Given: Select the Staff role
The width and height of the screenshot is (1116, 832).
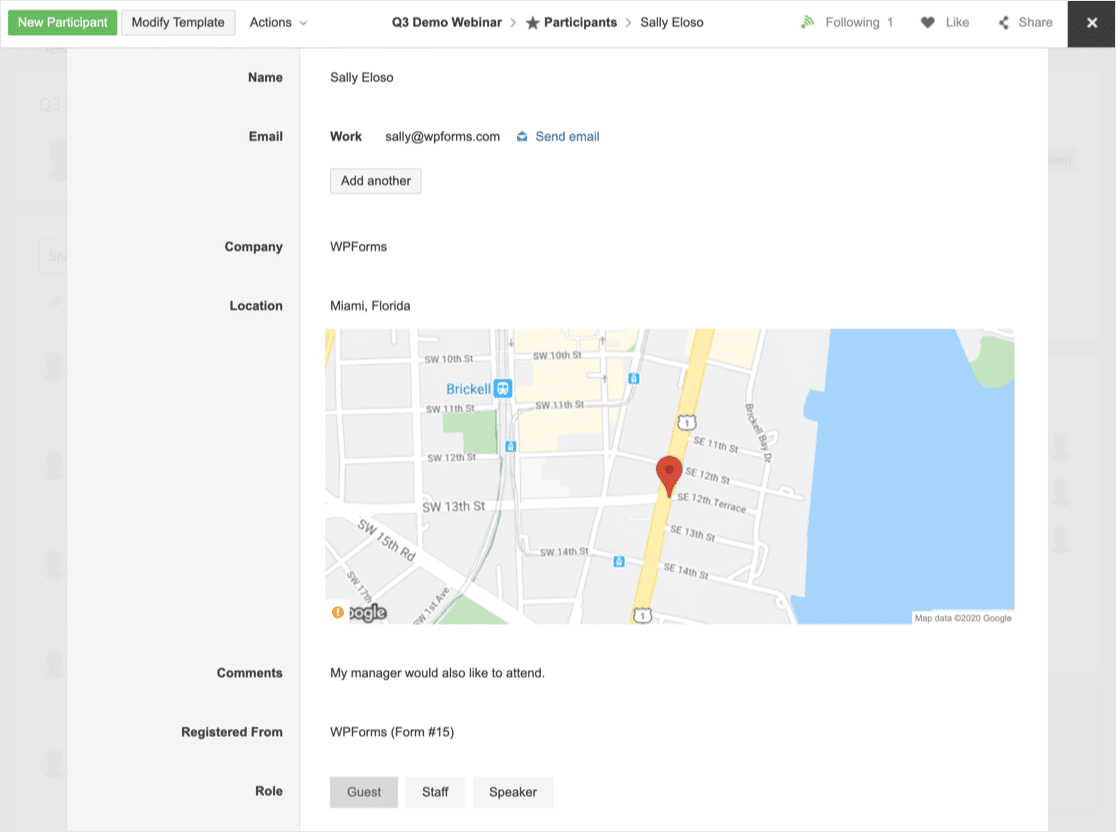Looking at the screenshot, I should pos(435,792).
